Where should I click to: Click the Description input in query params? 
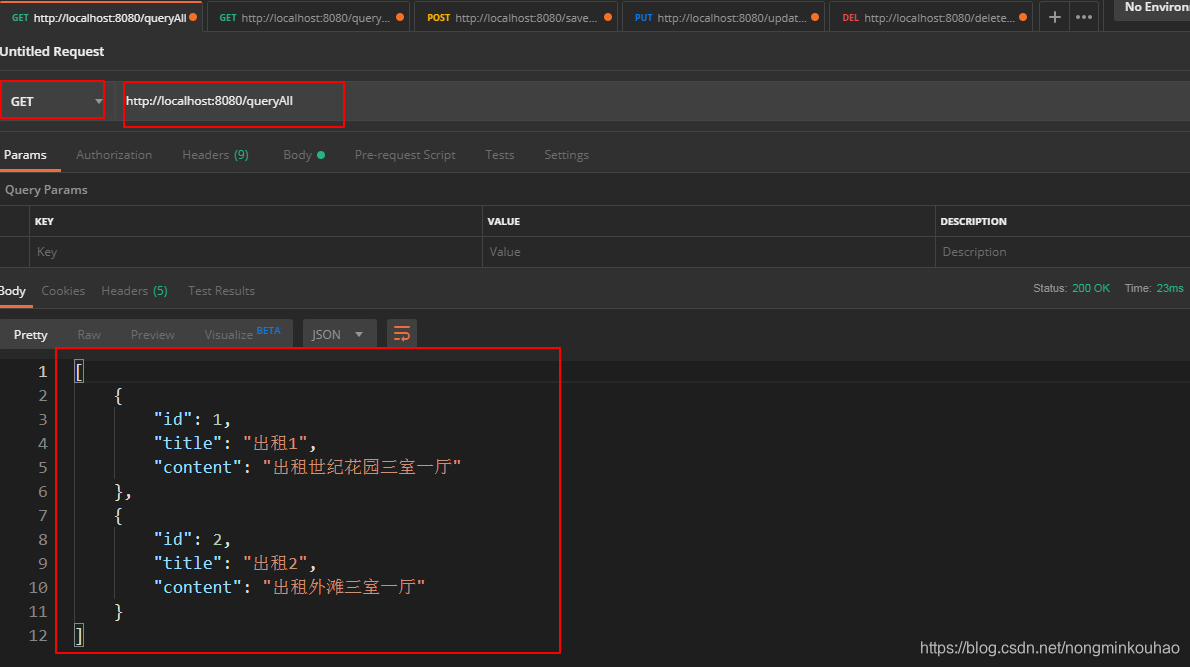coord(1062,252)
